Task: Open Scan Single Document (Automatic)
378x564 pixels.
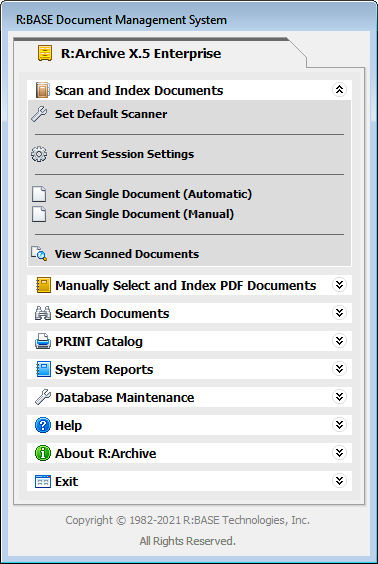Action: [x=153, y=194]
